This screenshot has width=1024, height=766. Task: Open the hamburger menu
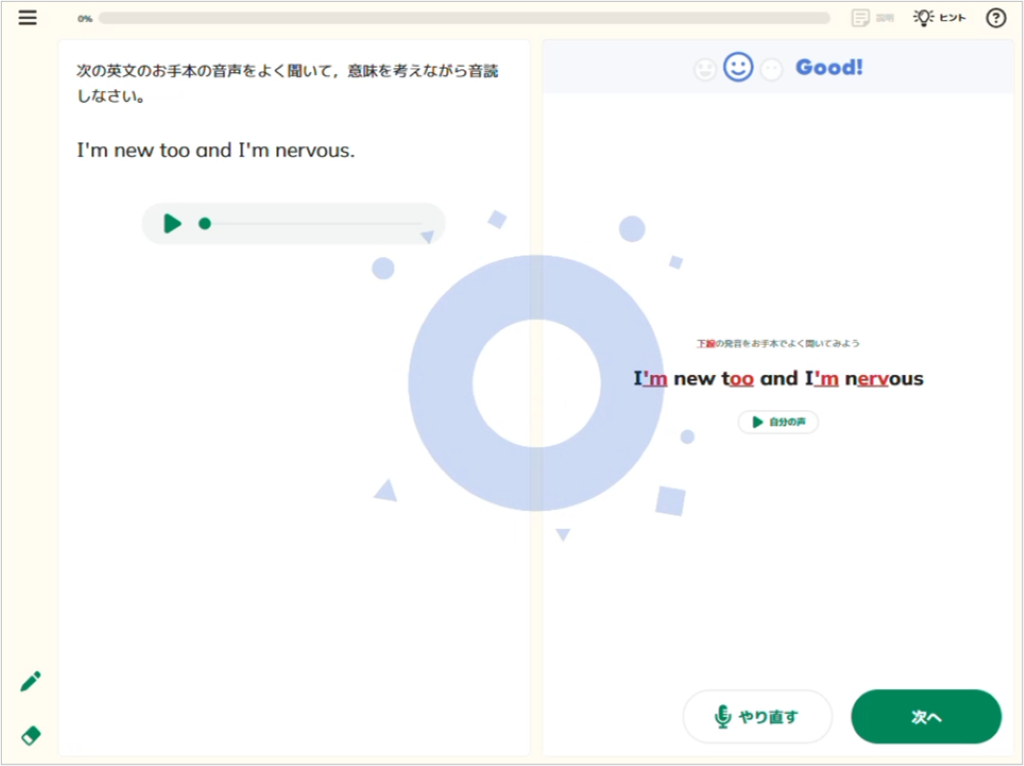27,18
